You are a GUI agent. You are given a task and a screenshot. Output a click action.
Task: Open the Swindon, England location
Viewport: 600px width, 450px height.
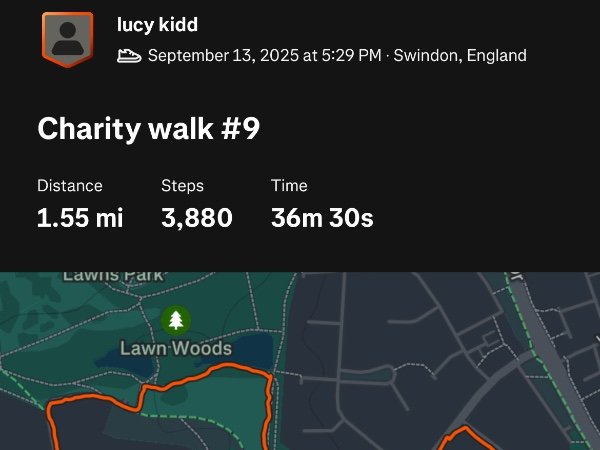pos(460,56)
